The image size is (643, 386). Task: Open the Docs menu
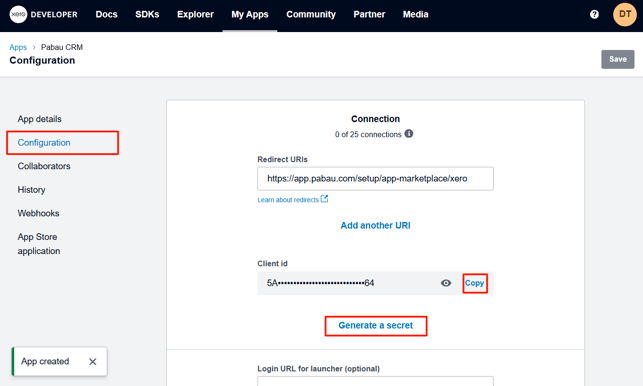106,14
